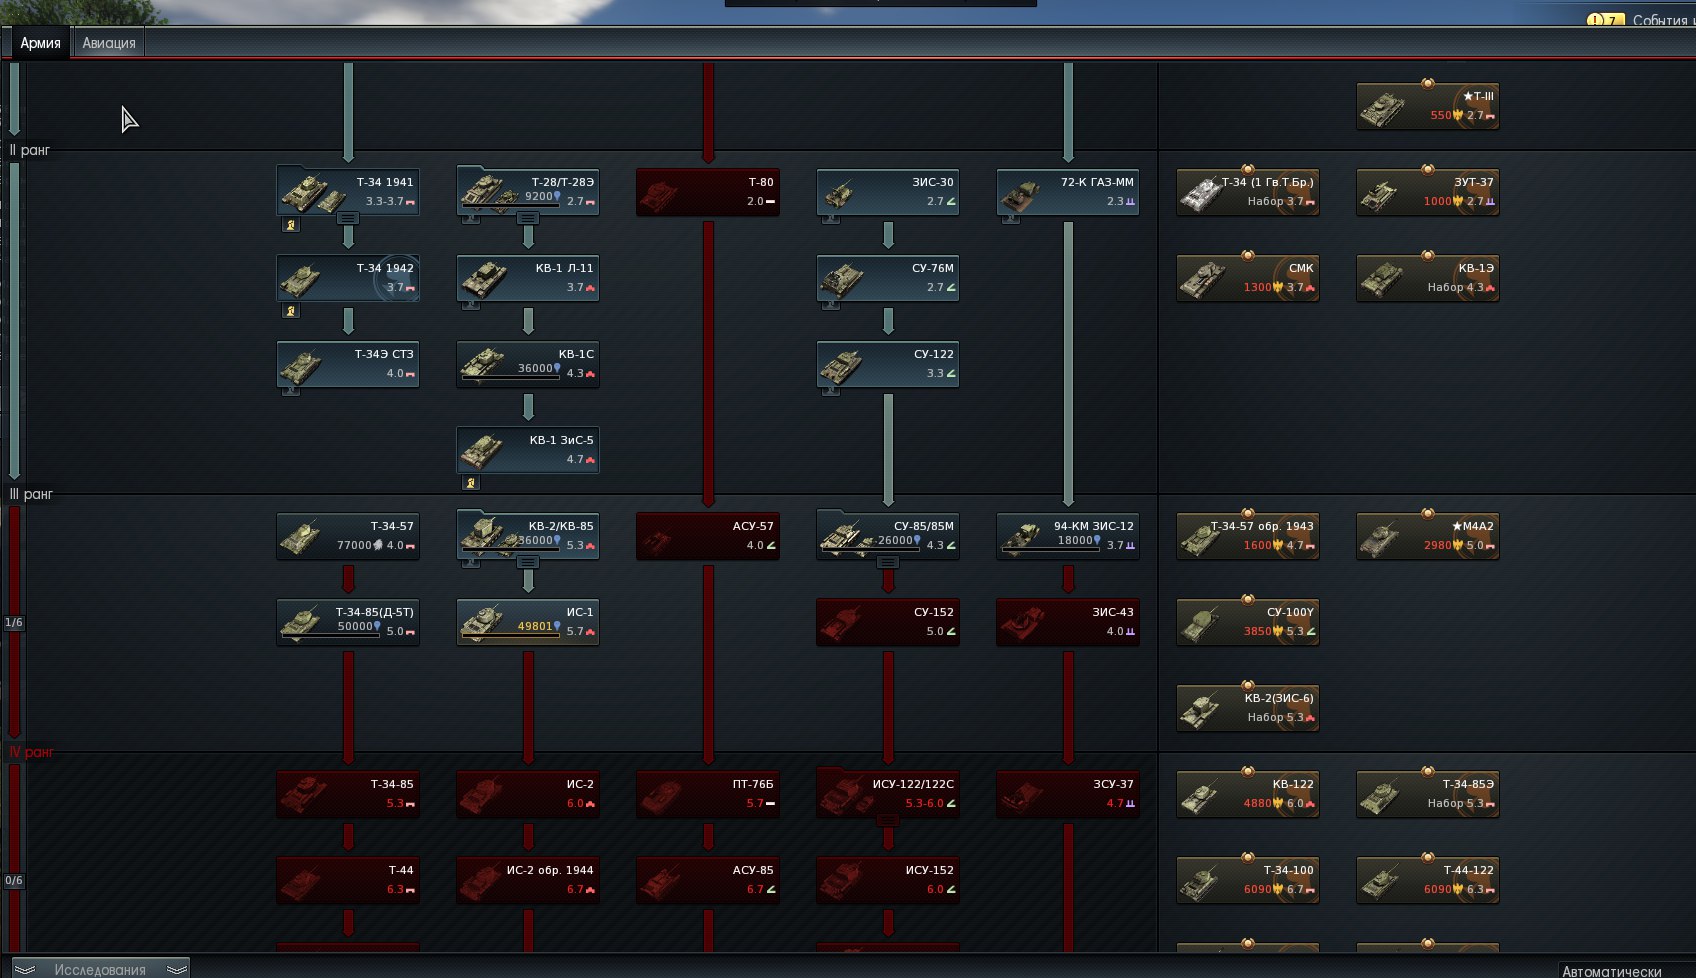Select the premium ★Т-III tank icon
Image resolution: width=1696 pixels, height=978 pixels.
[x=1383, y=107]
